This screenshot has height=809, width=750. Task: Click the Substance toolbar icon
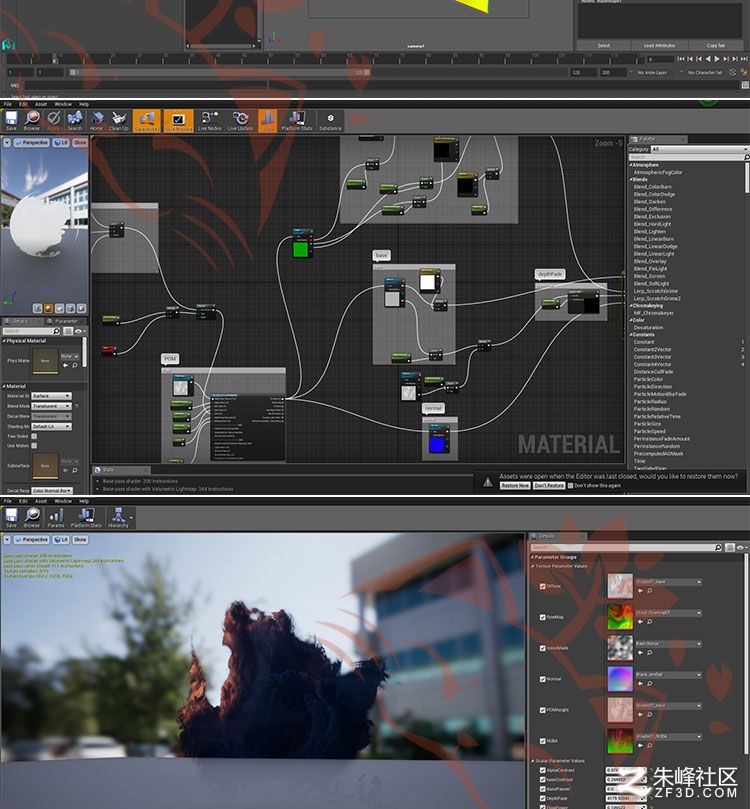pos(330,121)
